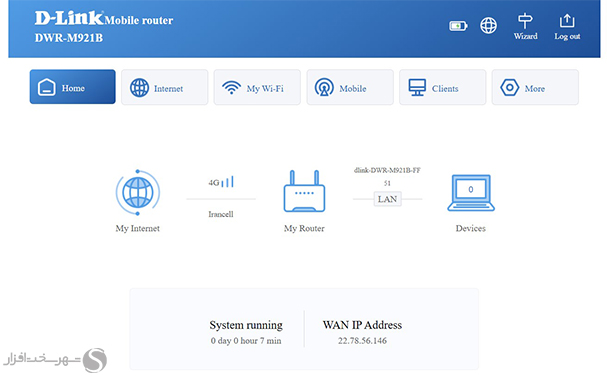Viewport: 607px width, 376px height.
Task: Click the D-Link logo
Action: coord(69,18)
